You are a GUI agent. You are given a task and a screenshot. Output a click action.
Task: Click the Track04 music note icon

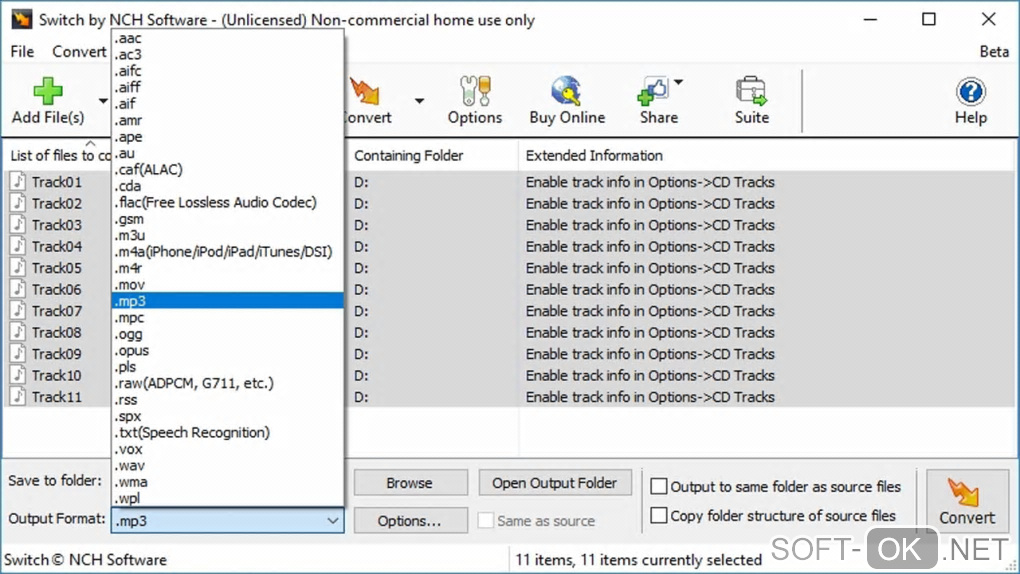coord(18,246)
